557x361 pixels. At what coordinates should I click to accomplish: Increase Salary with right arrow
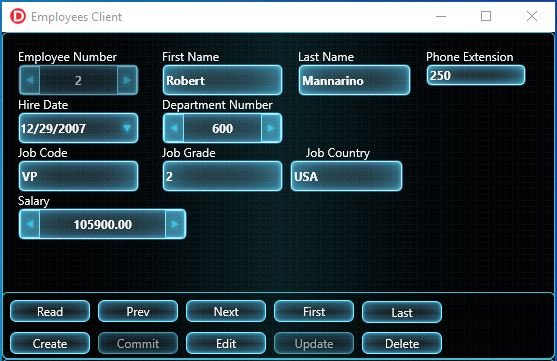coord(175,224)
